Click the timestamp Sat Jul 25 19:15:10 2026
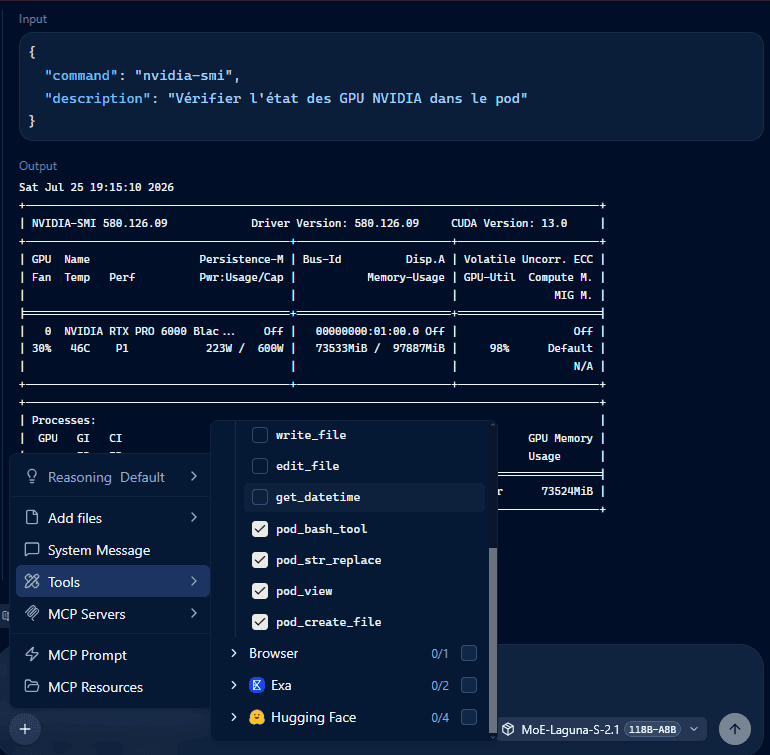 [x=96, y=187]
